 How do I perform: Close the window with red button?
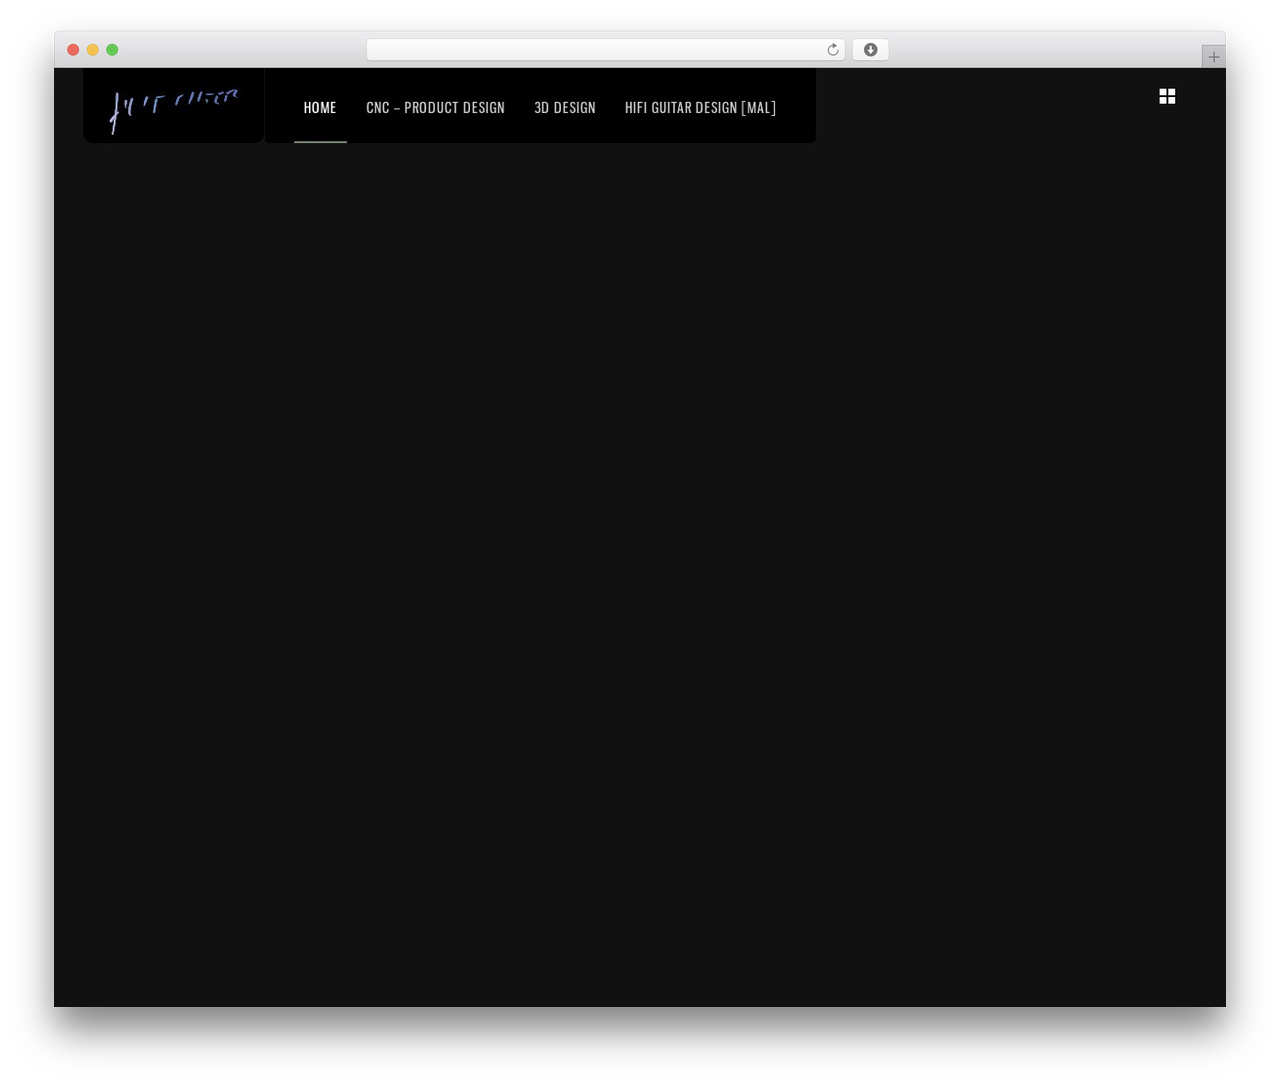point(73,50)
